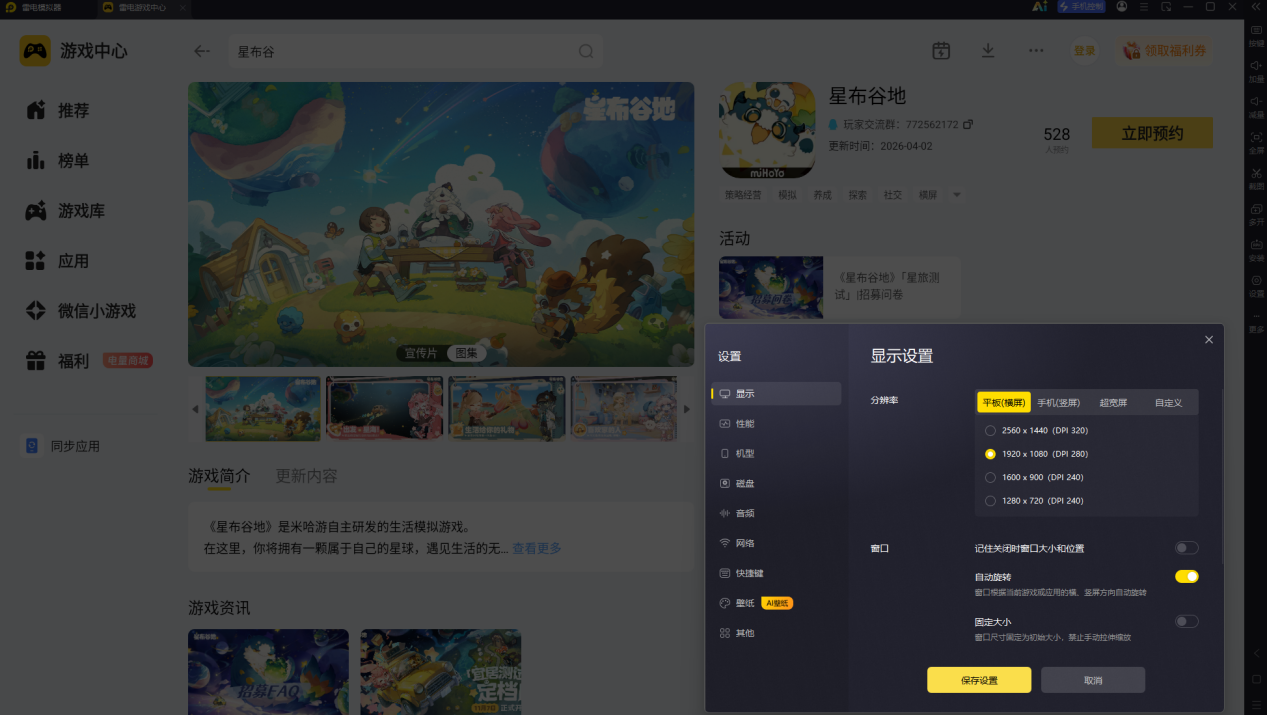Open 其他 settings section
This screenshot has width=1267, height=715.
[777, 633]
